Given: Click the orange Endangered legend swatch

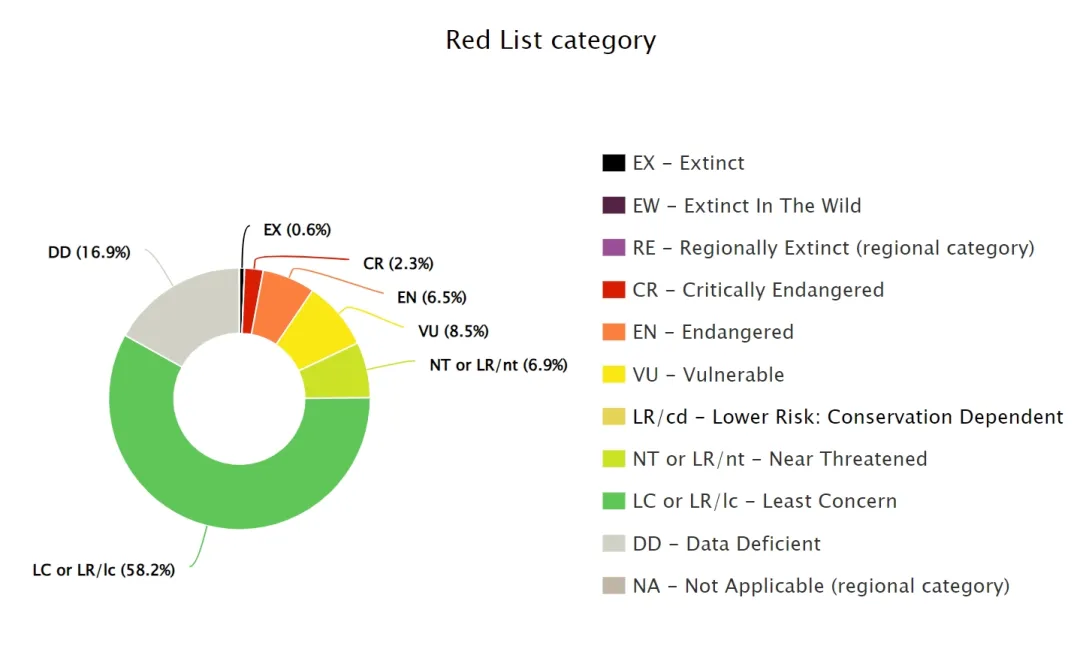Looking at the screenshot, I should coord(613,332).
